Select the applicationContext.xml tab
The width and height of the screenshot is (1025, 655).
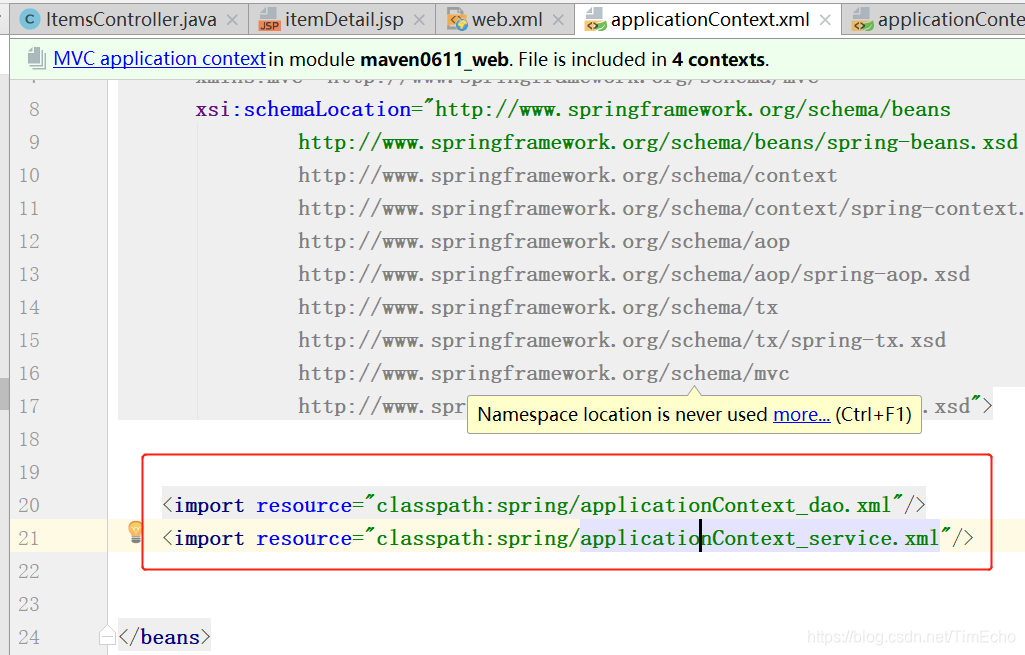click(x=709, y=20)
